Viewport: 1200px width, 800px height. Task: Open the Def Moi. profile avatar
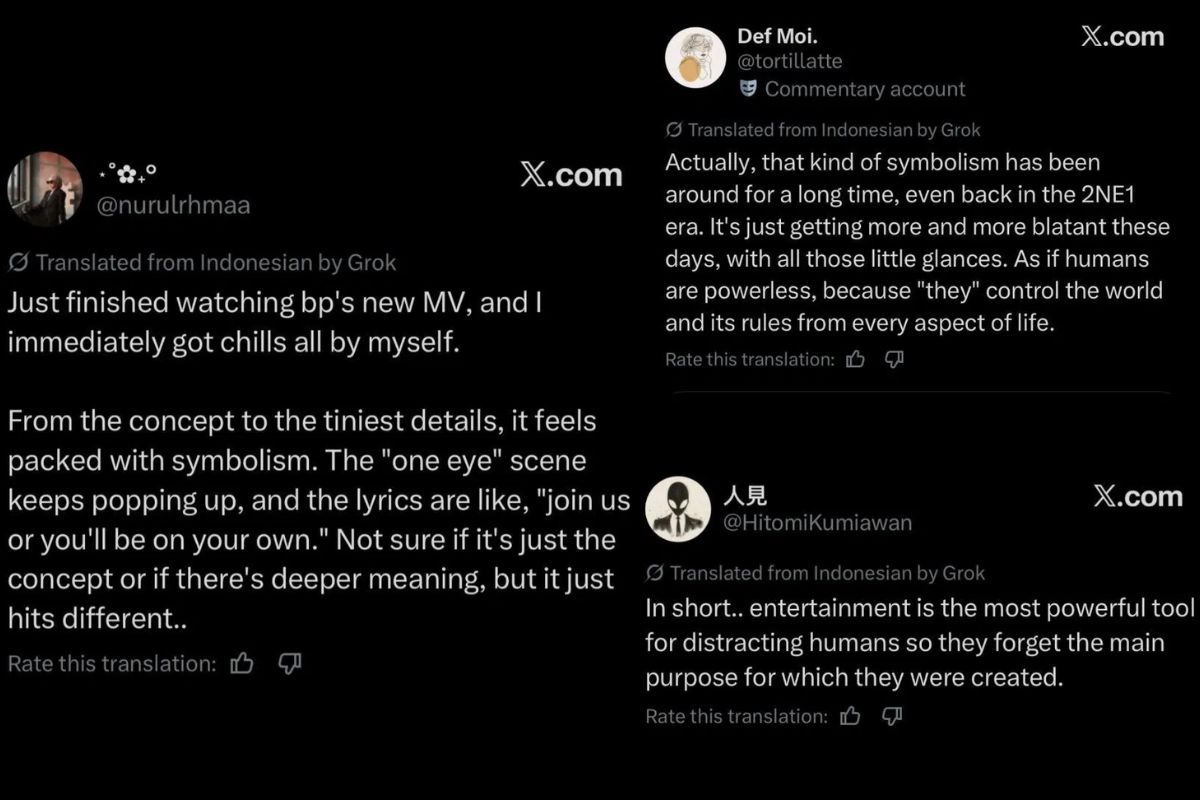pyautogui.click(x=695, y=57)
